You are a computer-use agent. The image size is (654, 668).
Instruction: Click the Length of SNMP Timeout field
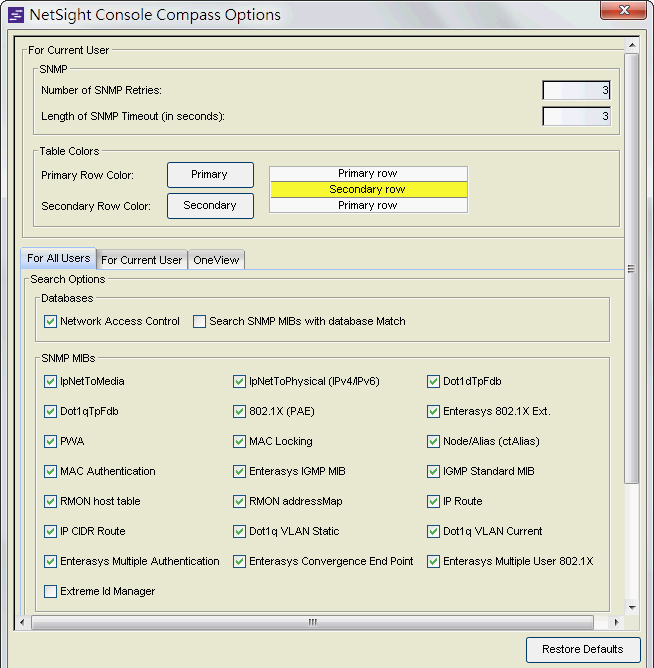click(x=576, y=116)
